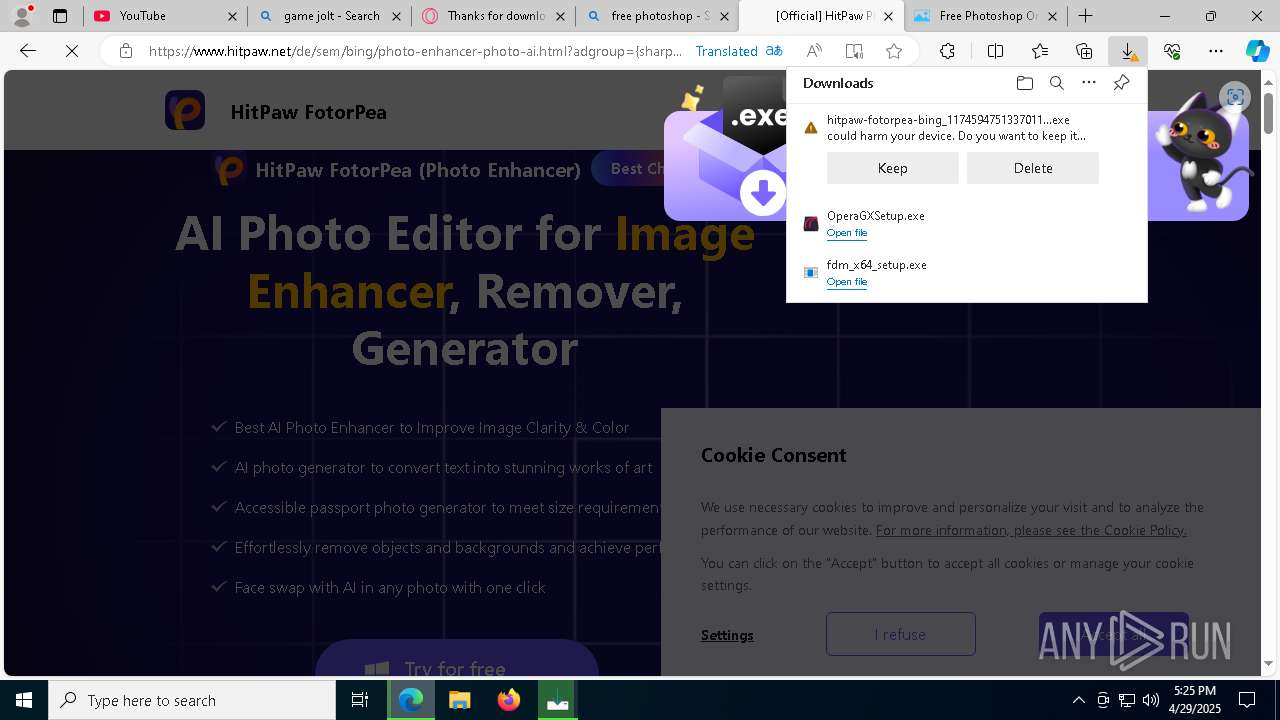
Task: Open the translate options icon
Action: (x=774, y=51)
